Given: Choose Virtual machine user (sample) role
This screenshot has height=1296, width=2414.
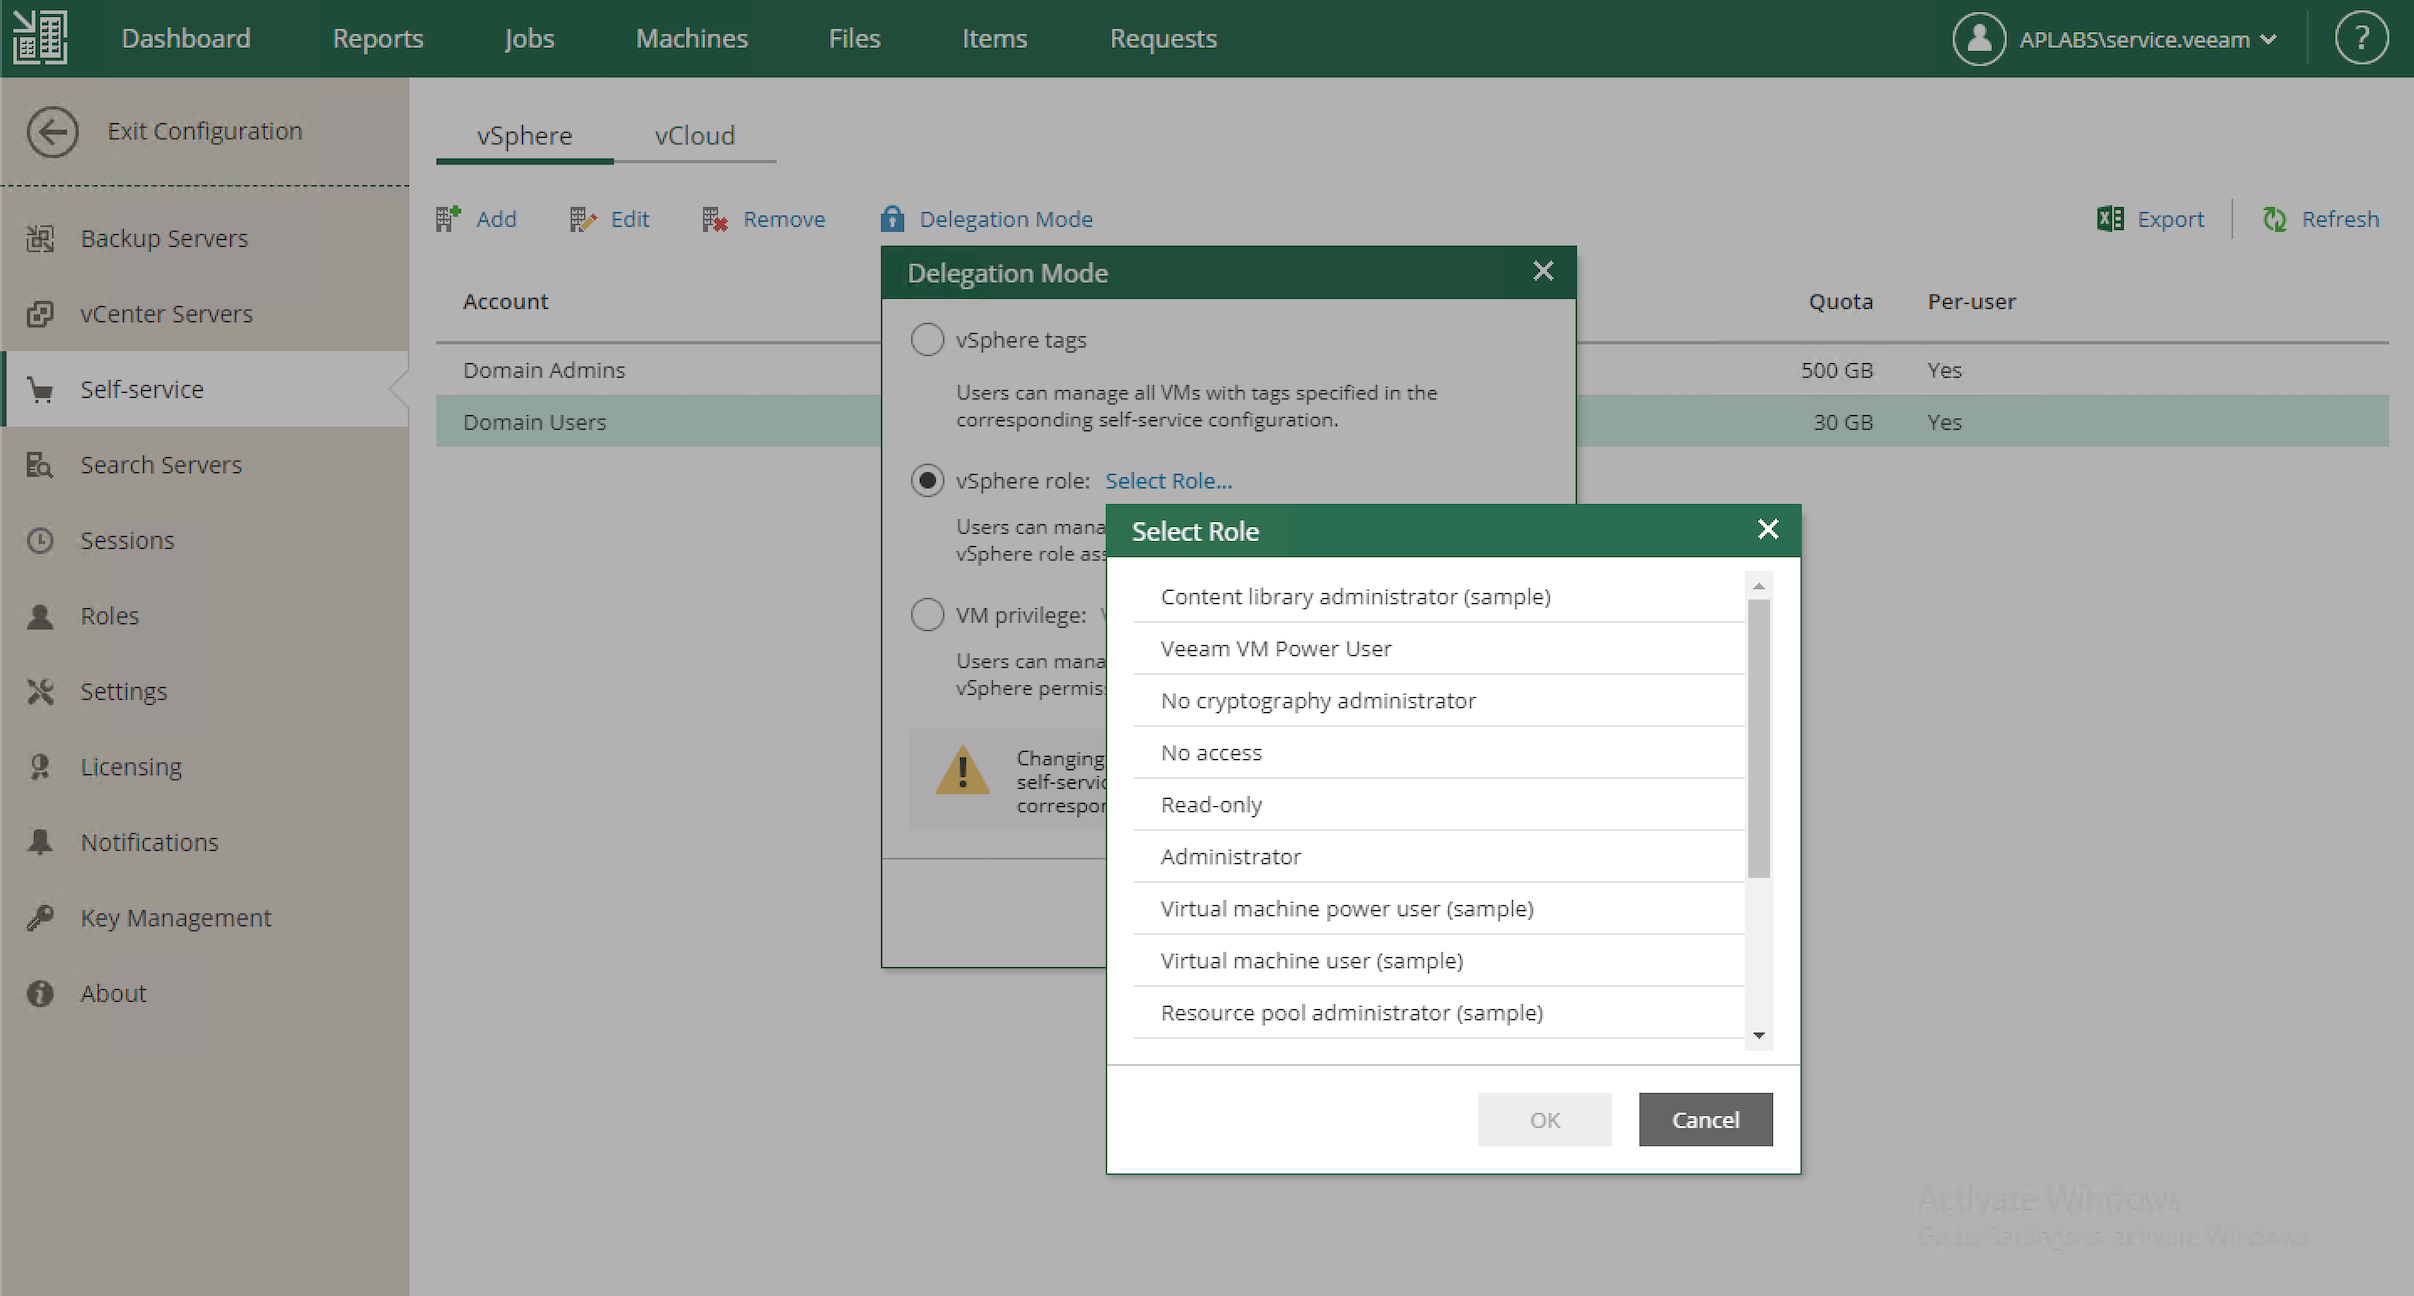Looking at the screenshot, I should click(x=1439, y=961).
